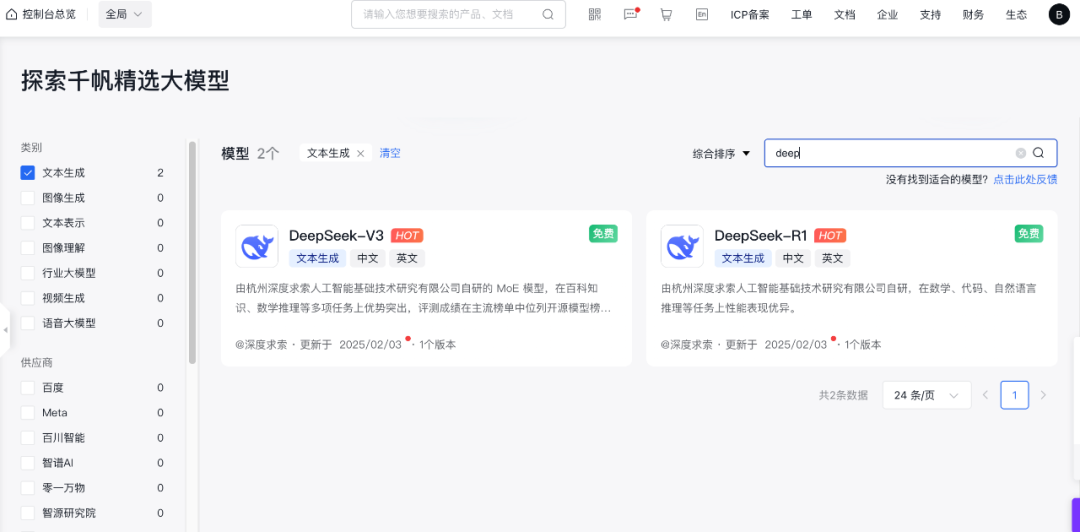Check the 零一万物 supplier checkbox
This screenshot has height=532, width=1080.
click(x=28, y=488)
